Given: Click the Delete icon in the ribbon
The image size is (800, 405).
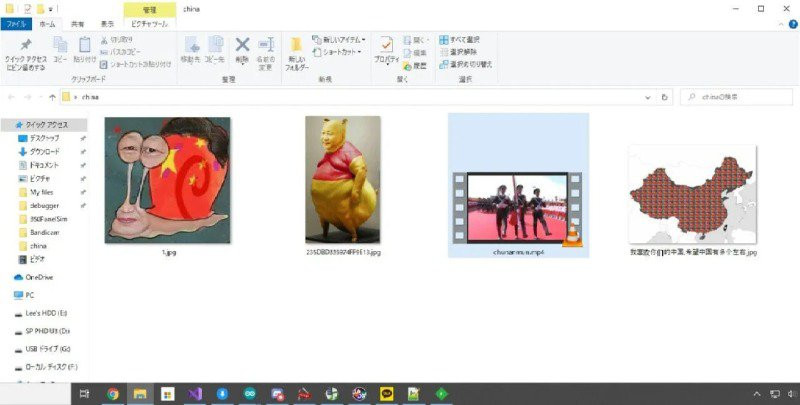Looking at the screenshot, I should (x=242, y=49).
